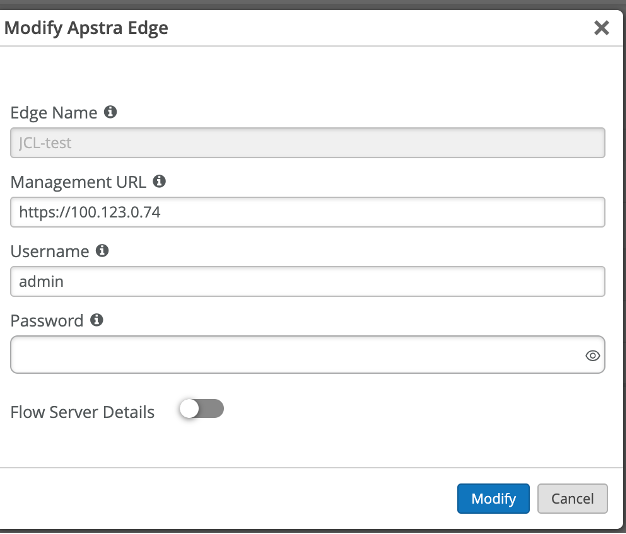
Task: Close the Modify Apstra Edge dialog
Action: click(601, 28)
